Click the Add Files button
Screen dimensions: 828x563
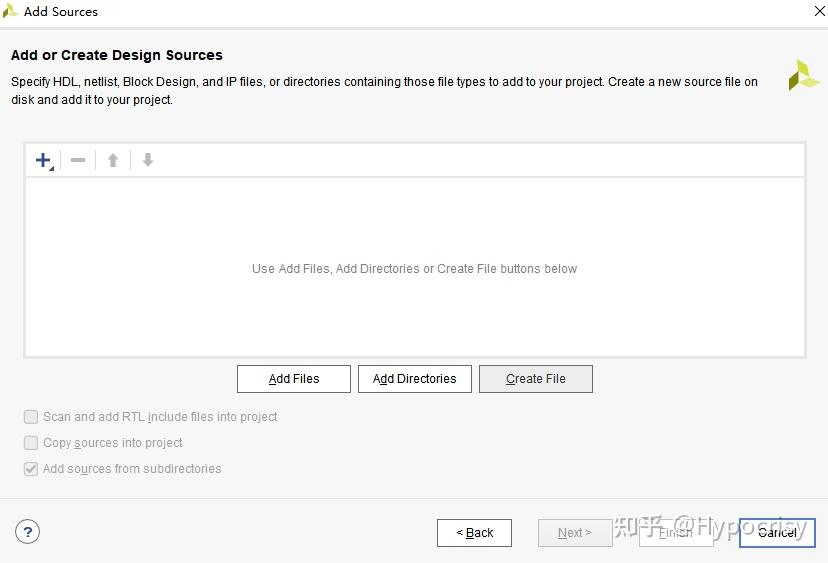tap(294, 379)
